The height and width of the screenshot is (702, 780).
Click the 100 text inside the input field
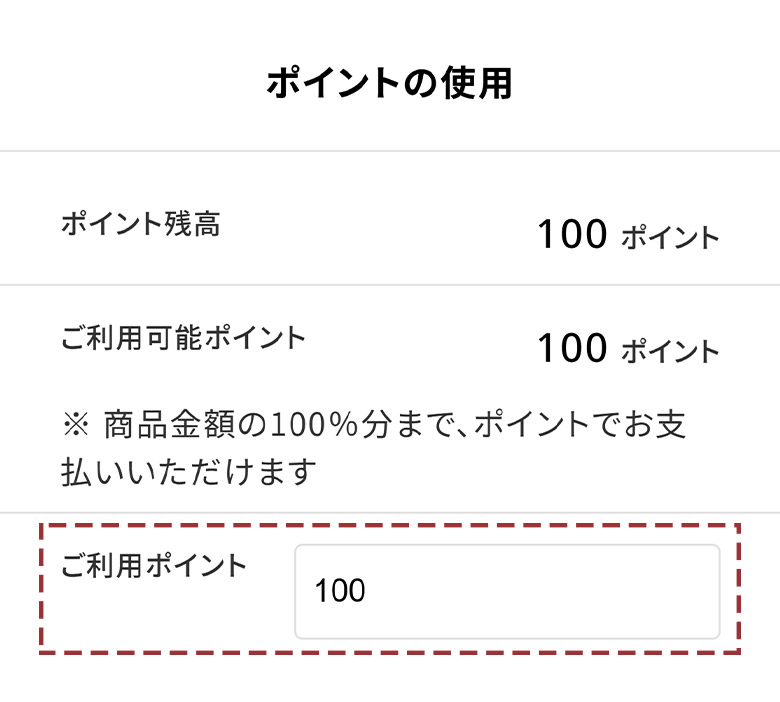pos(340,592)
